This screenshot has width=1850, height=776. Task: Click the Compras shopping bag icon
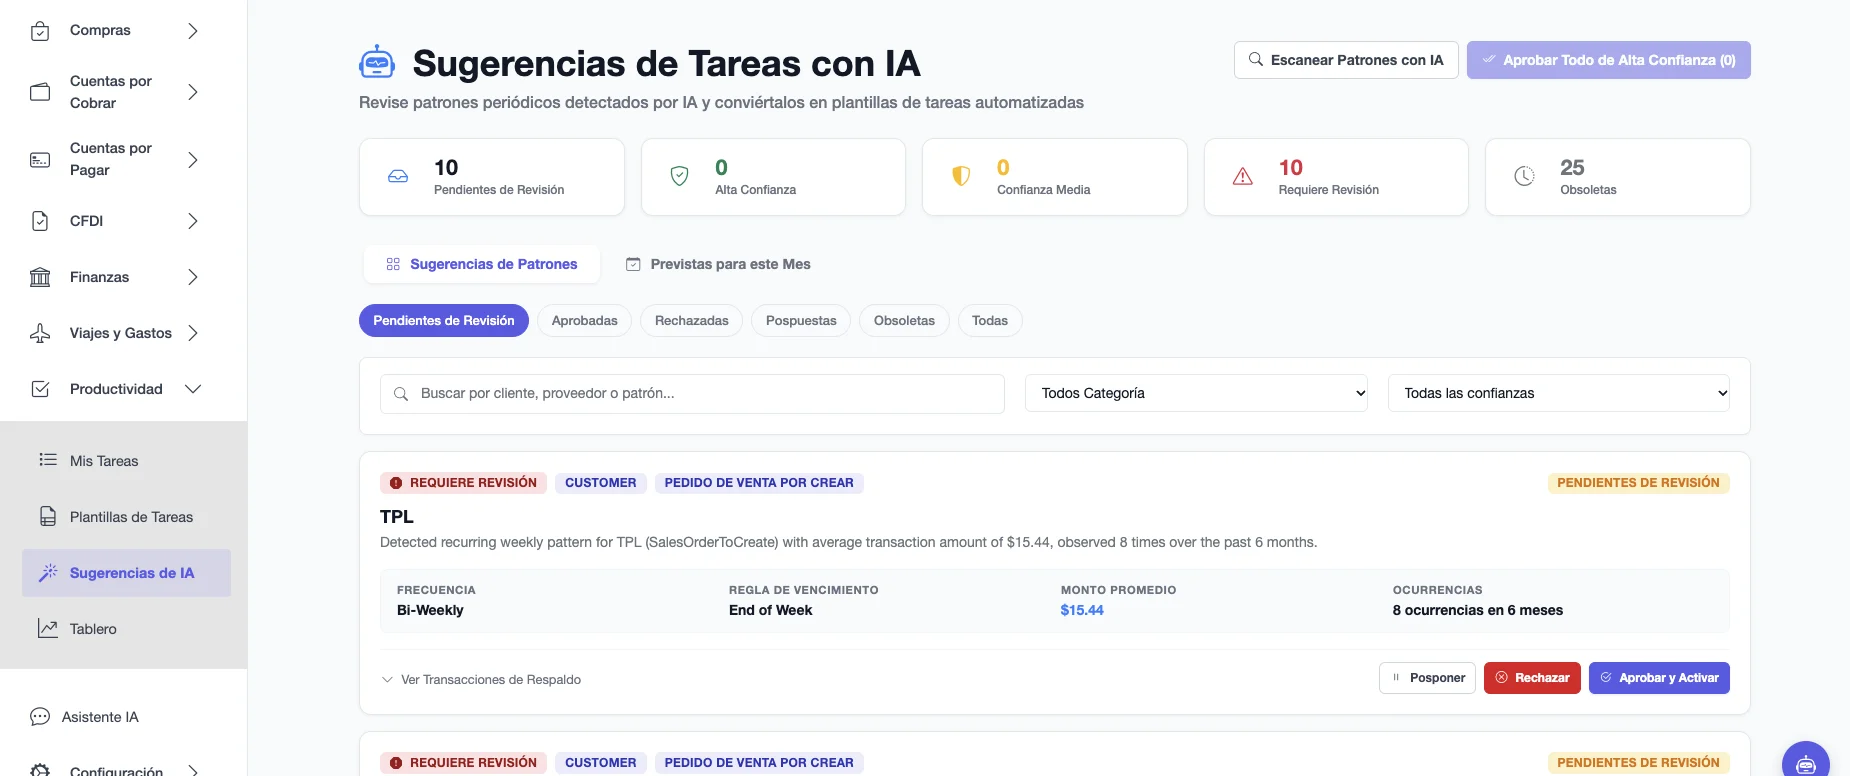click(x=40, y=31)
